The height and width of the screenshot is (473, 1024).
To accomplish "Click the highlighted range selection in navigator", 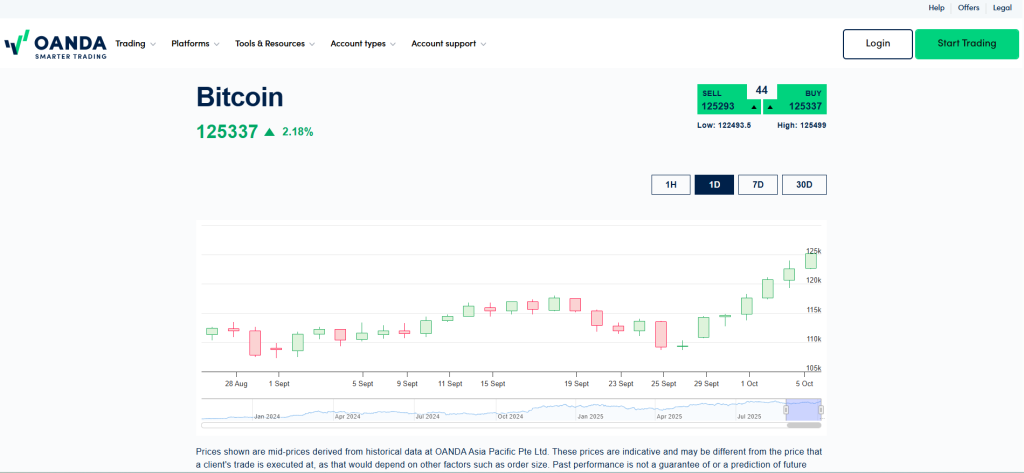I will coord(803,409).
